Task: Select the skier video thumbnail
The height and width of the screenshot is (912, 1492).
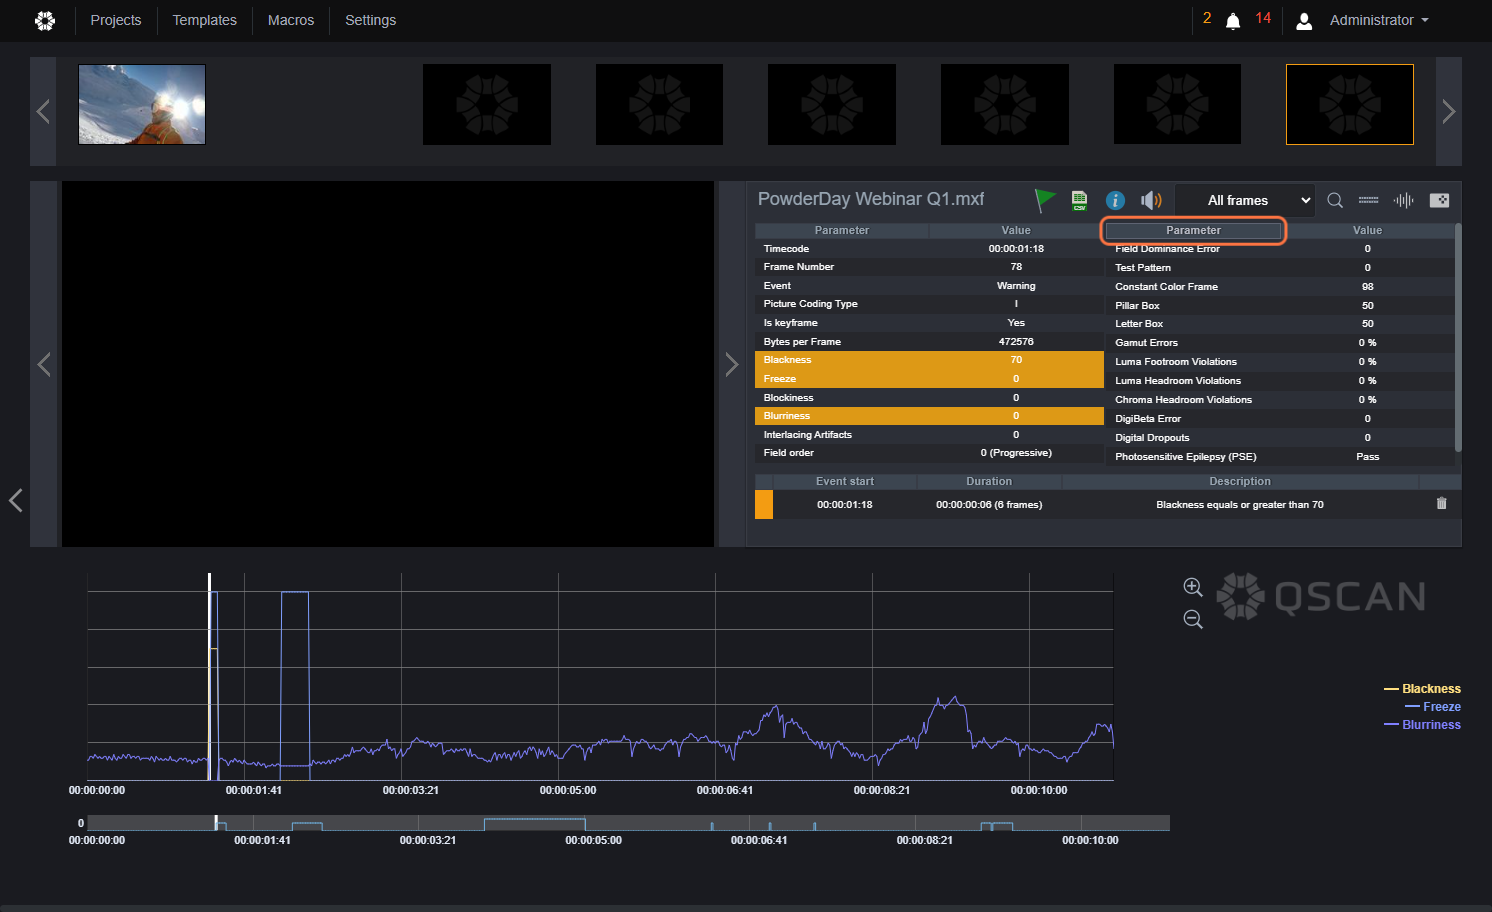Action: click(142, 105)
